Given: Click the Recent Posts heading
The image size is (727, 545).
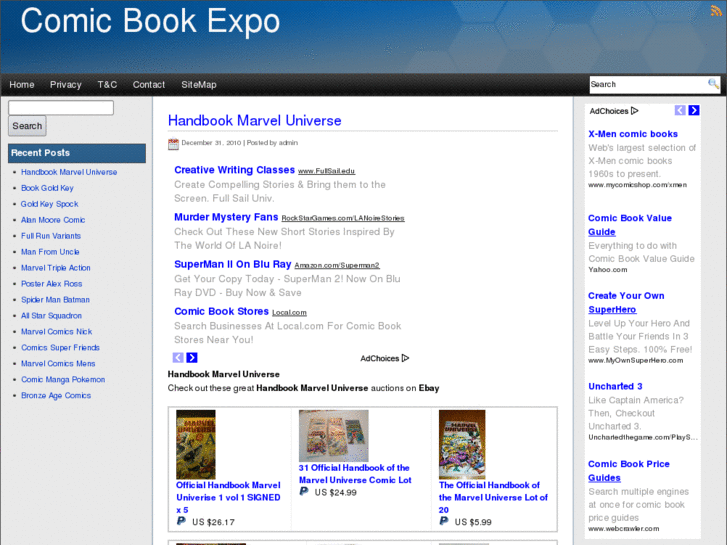Looking at the screenshot, I should (x=40, y=153).
